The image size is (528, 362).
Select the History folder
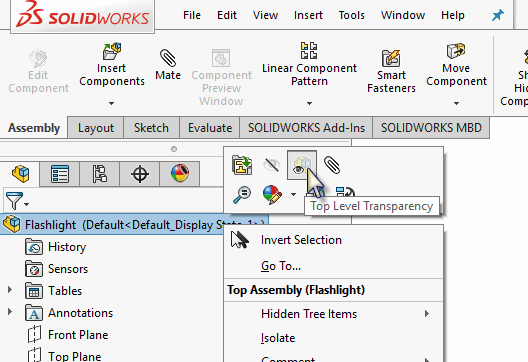56,247
